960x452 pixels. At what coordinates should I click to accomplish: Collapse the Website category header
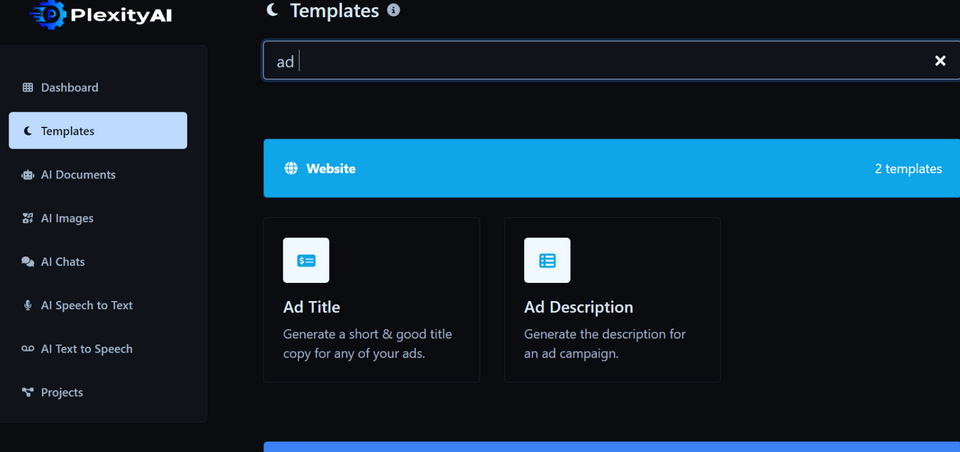(x=611, y=169)
